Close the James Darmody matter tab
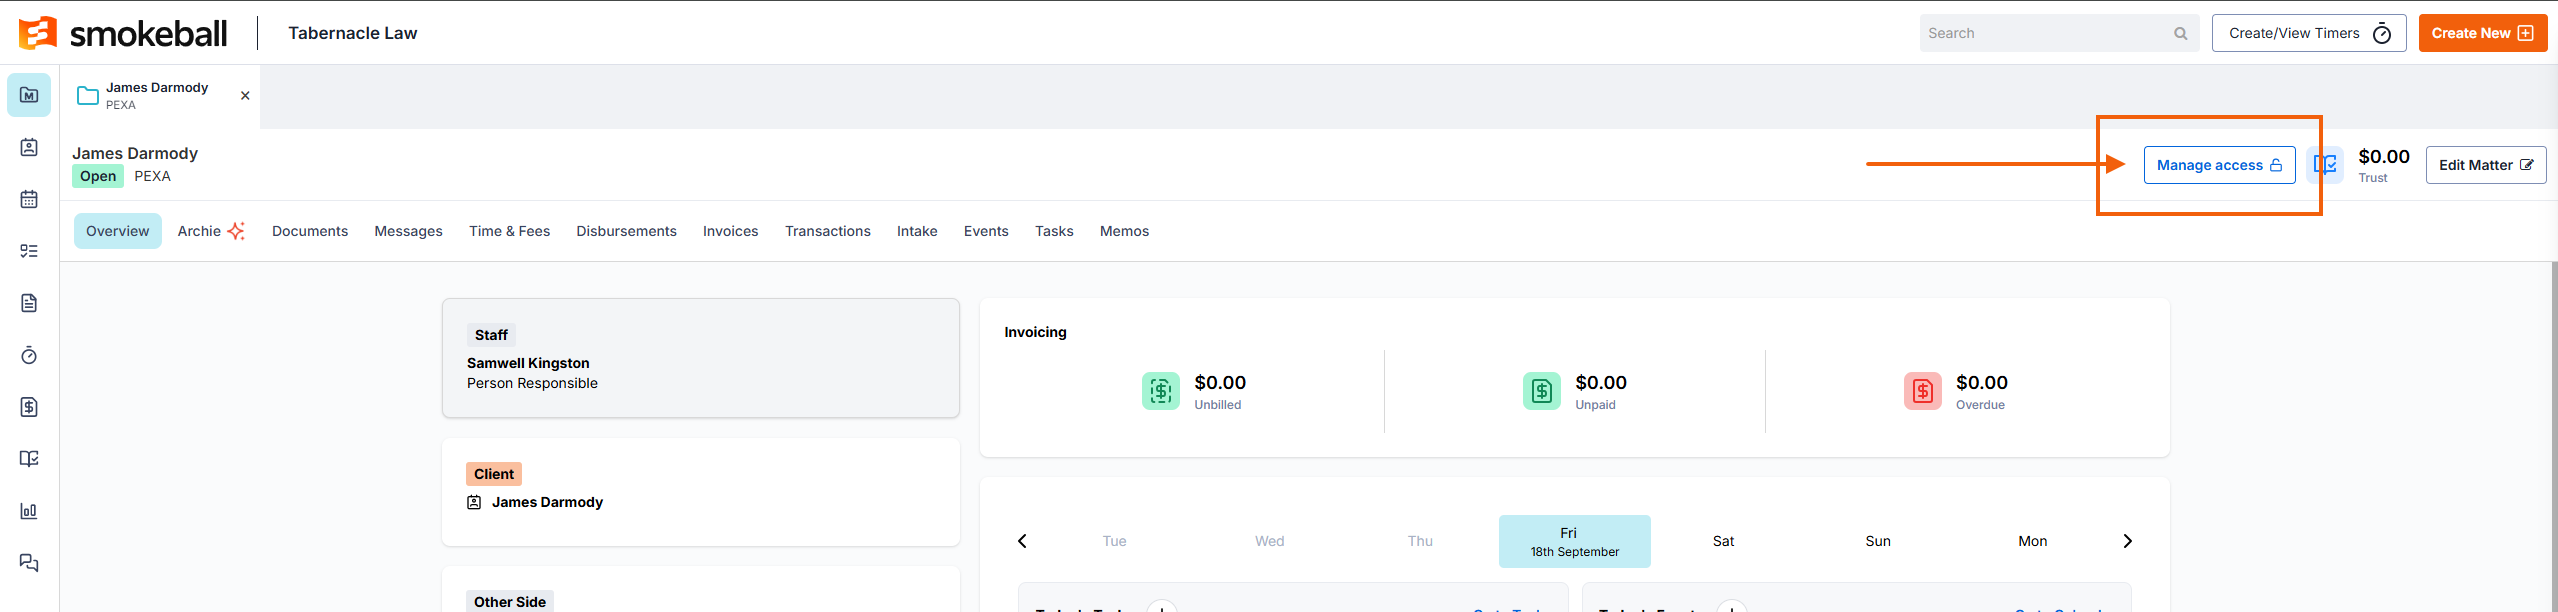 (x=245, y=96)
